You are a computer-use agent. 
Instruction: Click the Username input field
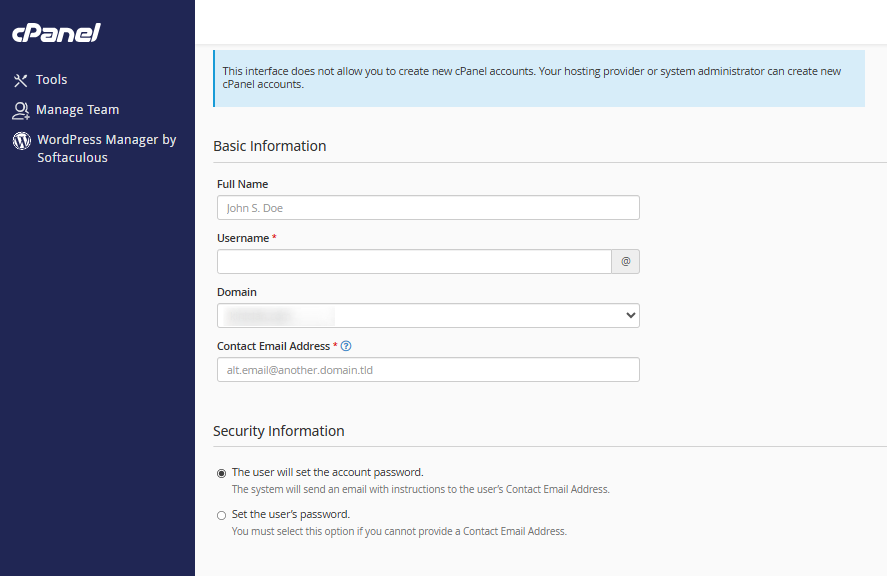pos(414,261)
